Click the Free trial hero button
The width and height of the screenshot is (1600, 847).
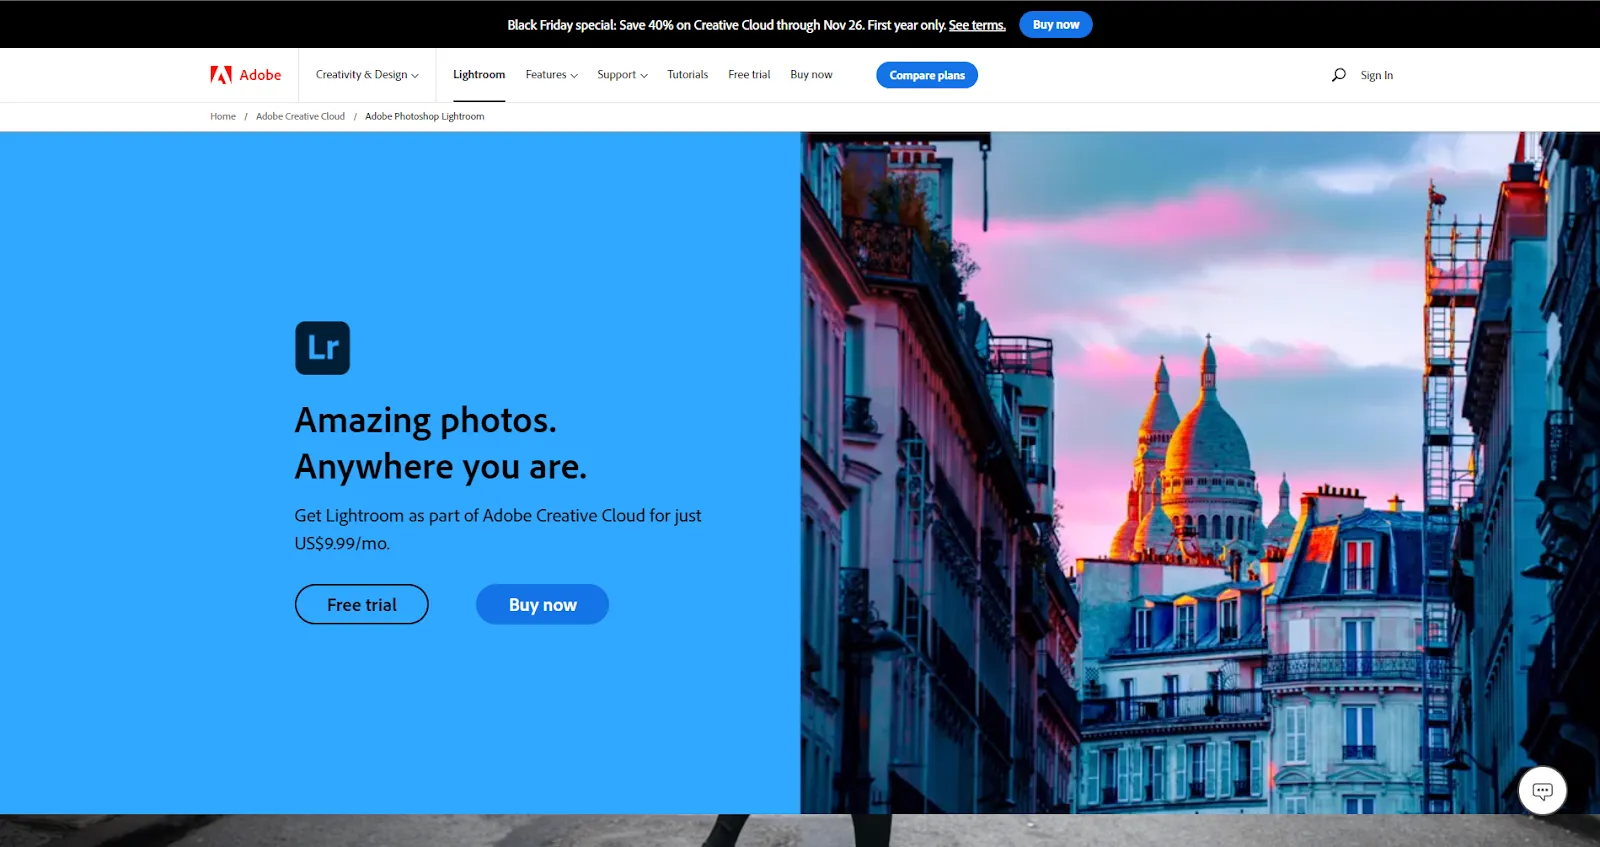362,604
